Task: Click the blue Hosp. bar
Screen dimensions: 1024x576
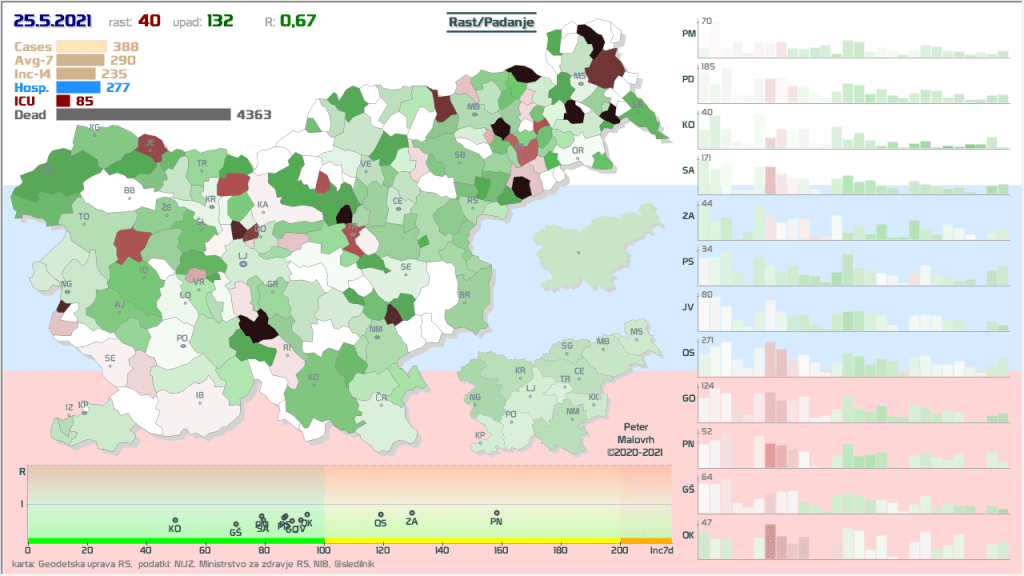Action: tap(78, 87)
